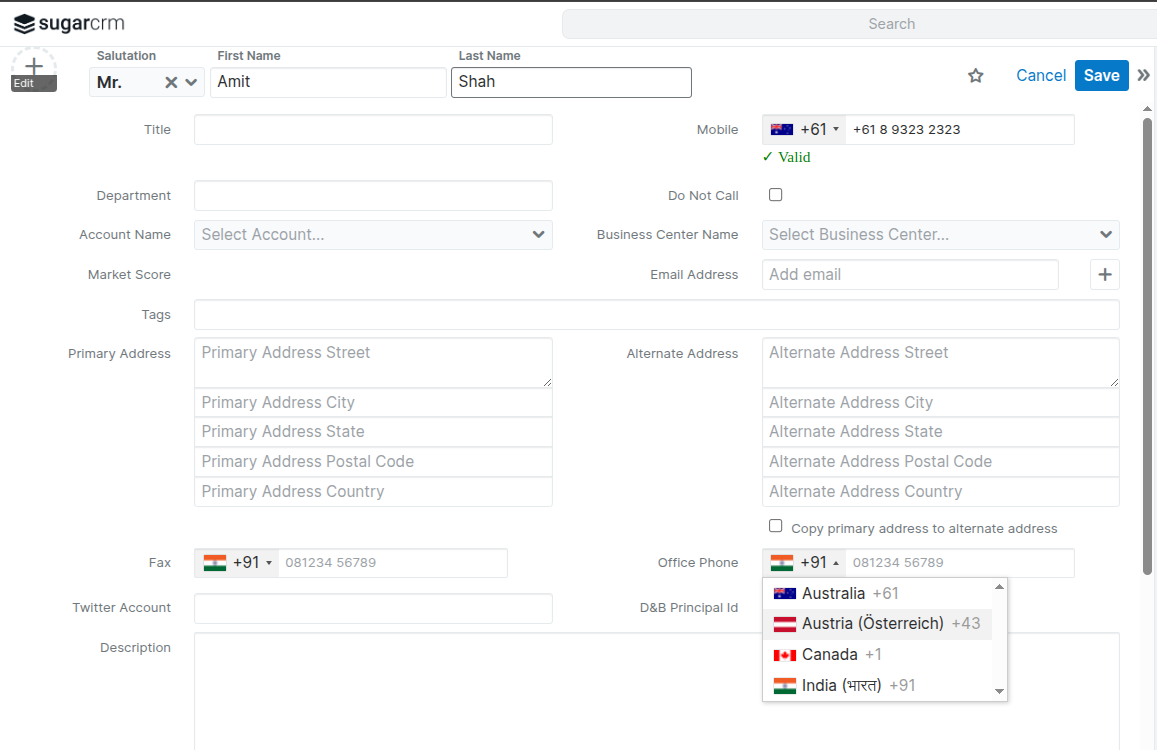Screen dimensions: 1157x750
Task: Expand the Salutation dropdown arrow
Action: pyautogui.click(x=191, y=82)
